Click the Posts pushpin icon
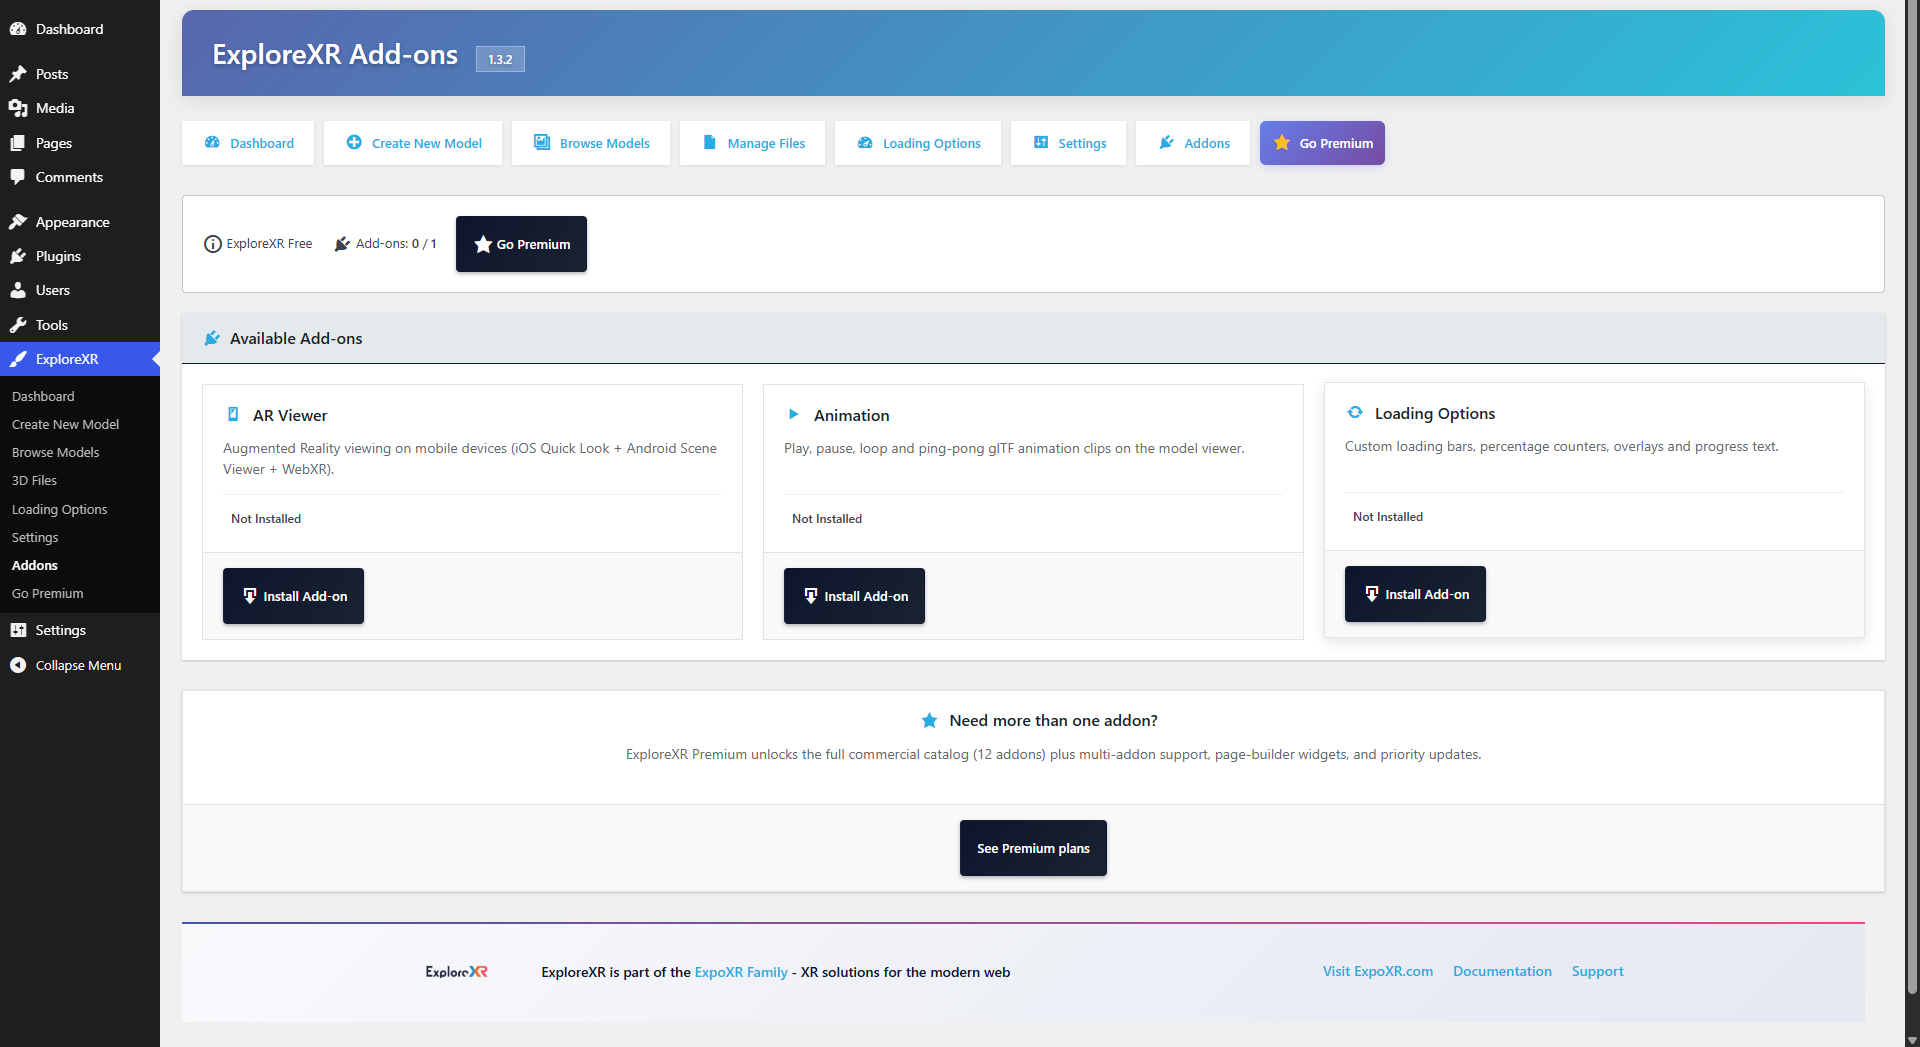The image size is (1920, 1047). click(x=18, y=74)
